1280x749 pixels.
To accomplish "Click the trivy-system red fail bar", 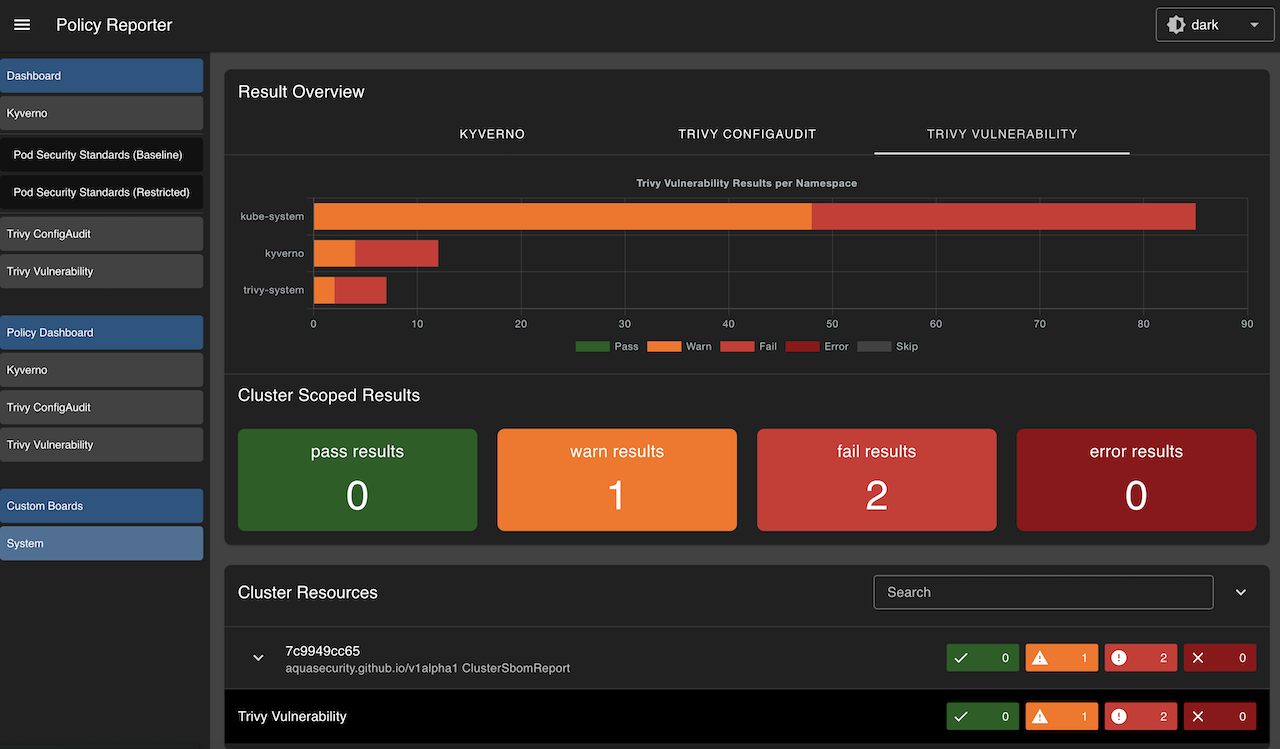I will pos(361,290).
